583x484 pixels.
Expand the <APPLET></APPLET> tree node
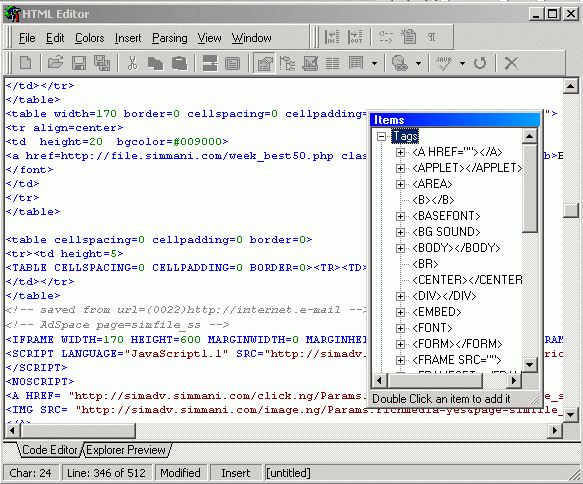point(400,168)
